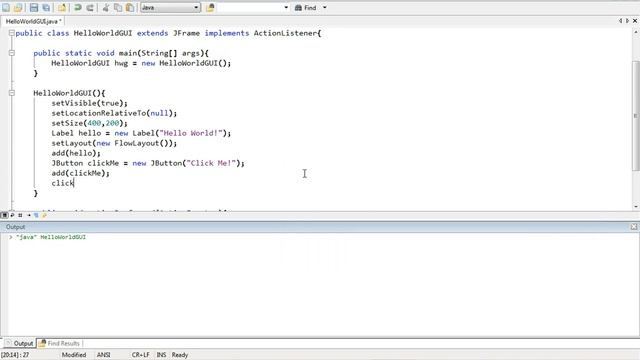Show previous editor tabs with left arrow
The width and height of the screenshot is (640, 360).
point(620,21)
